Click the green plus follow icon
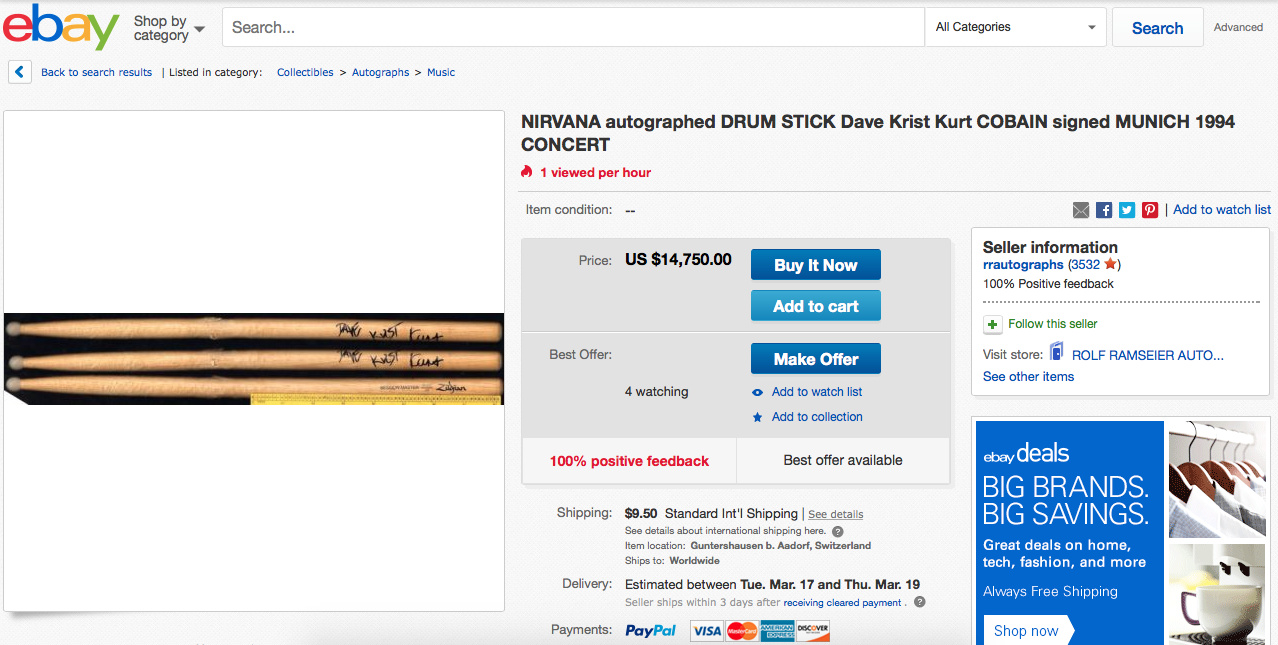 [992, 324]
